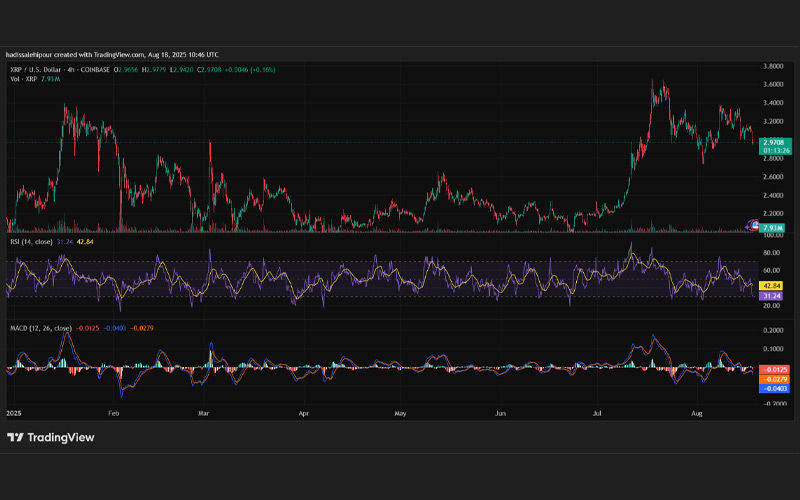The image size is (800, 500).
Task: Click RSI legend value 42.84
Action: (x=85, y=242)
